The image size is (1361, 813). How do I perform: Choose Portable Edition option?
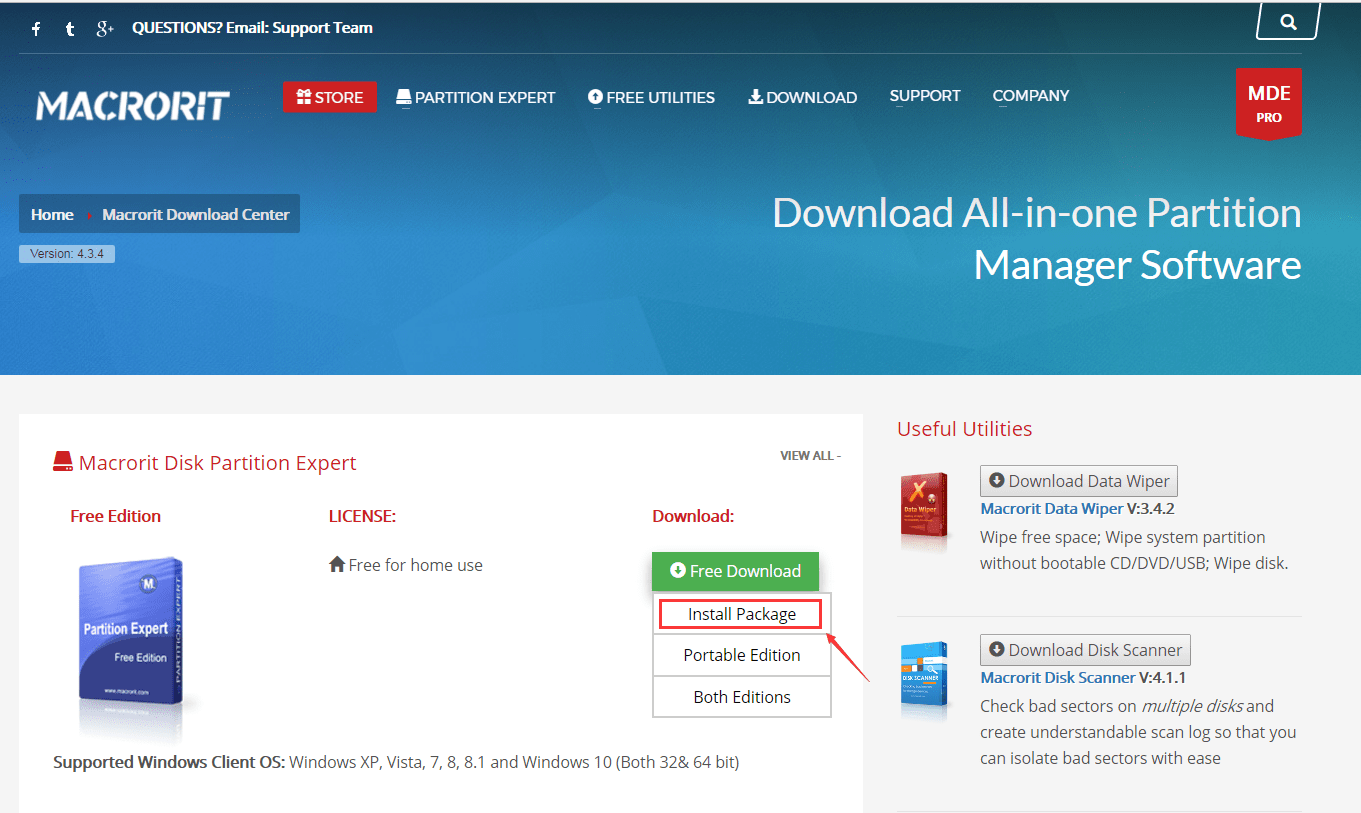742,655
